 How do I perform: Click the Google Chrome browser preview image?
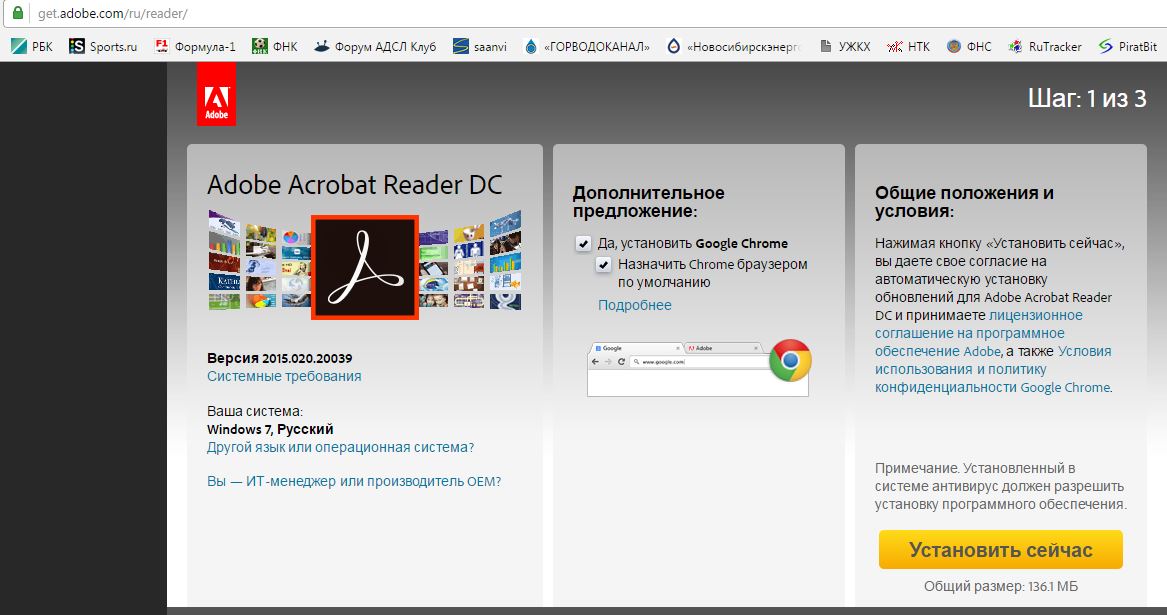click(x=699, y=368)
